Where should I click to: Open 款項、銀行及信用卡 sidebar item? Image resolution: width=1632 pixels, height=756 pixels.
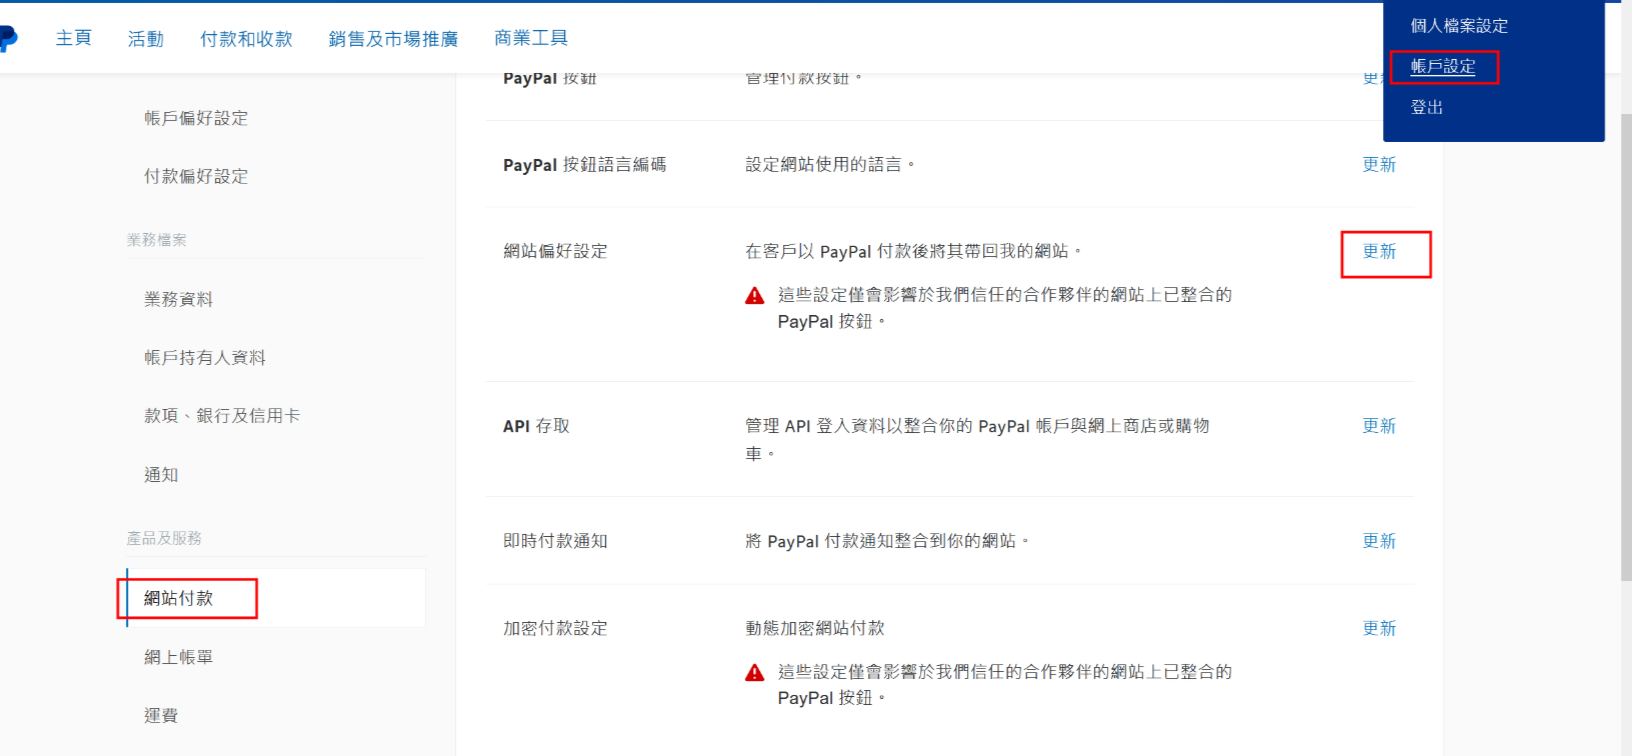point(222,415)
